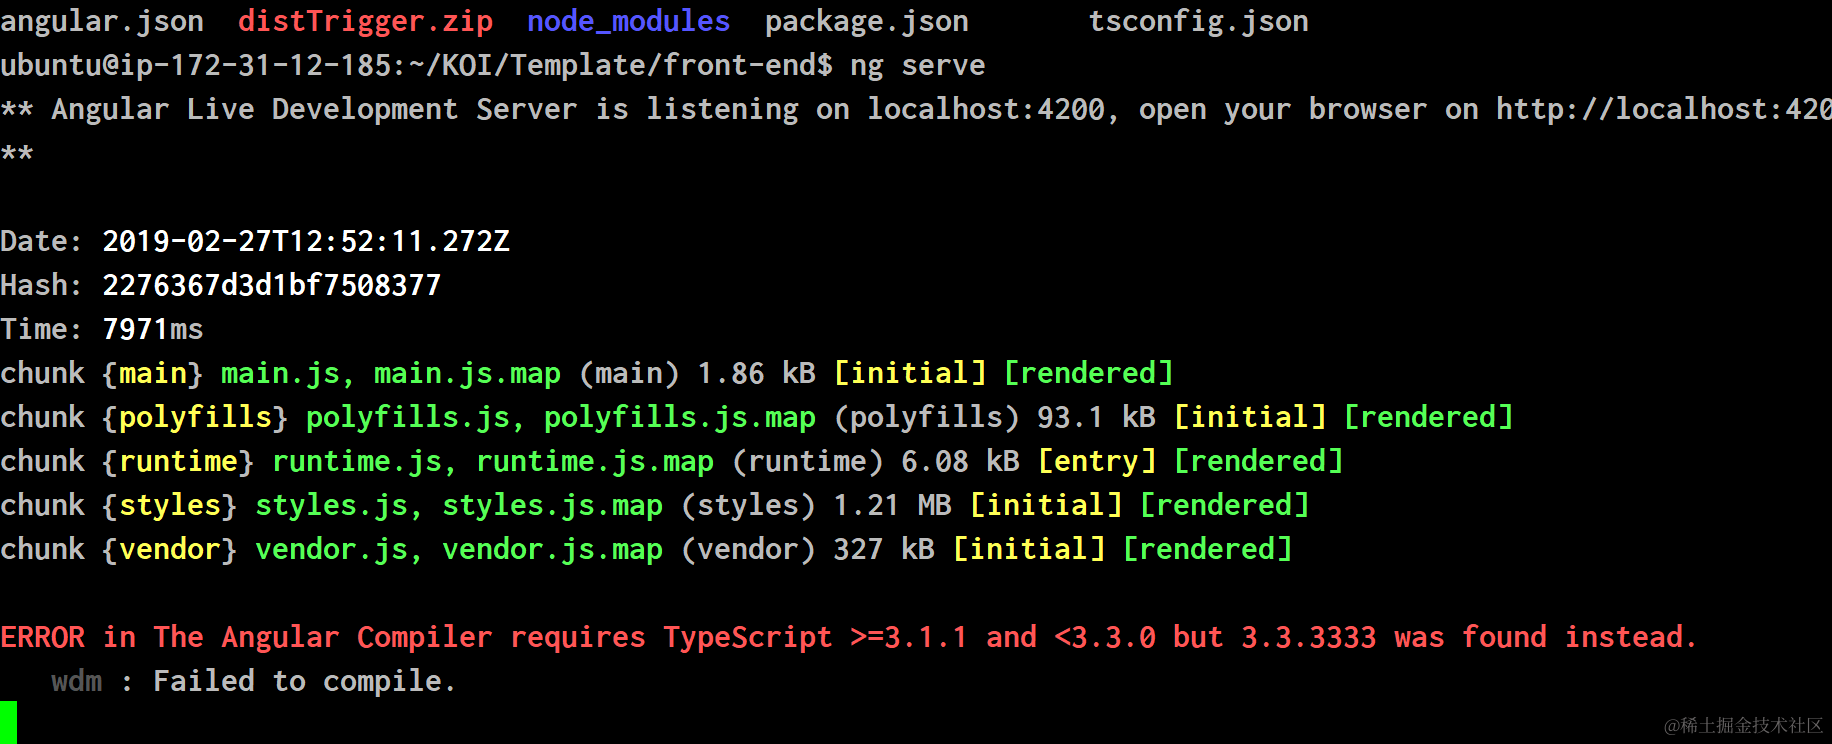Screen dimensions: 1832x744
Task: Click the package.json file name
Action: coord(866,22)
